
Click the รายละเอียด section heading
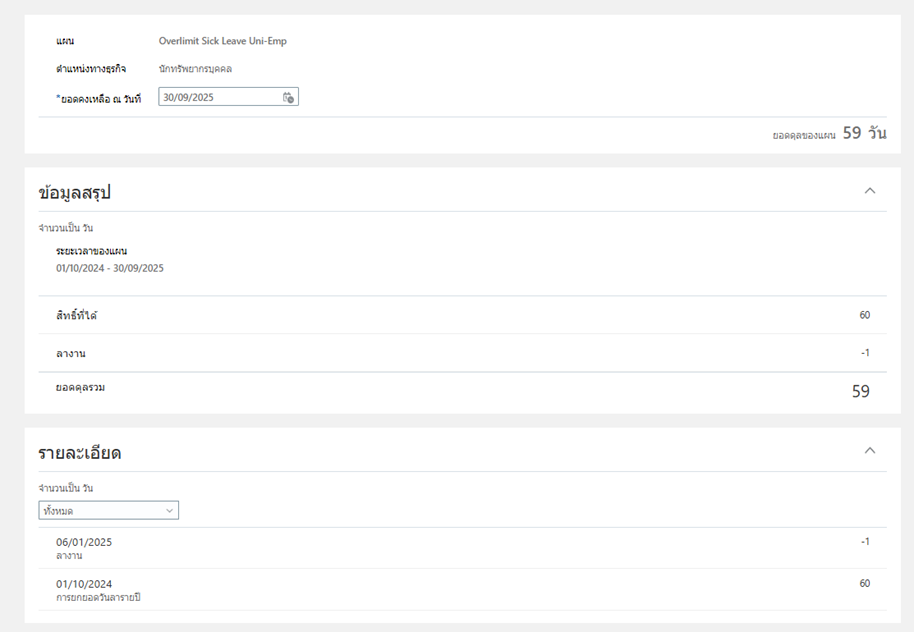pos(80,453)
